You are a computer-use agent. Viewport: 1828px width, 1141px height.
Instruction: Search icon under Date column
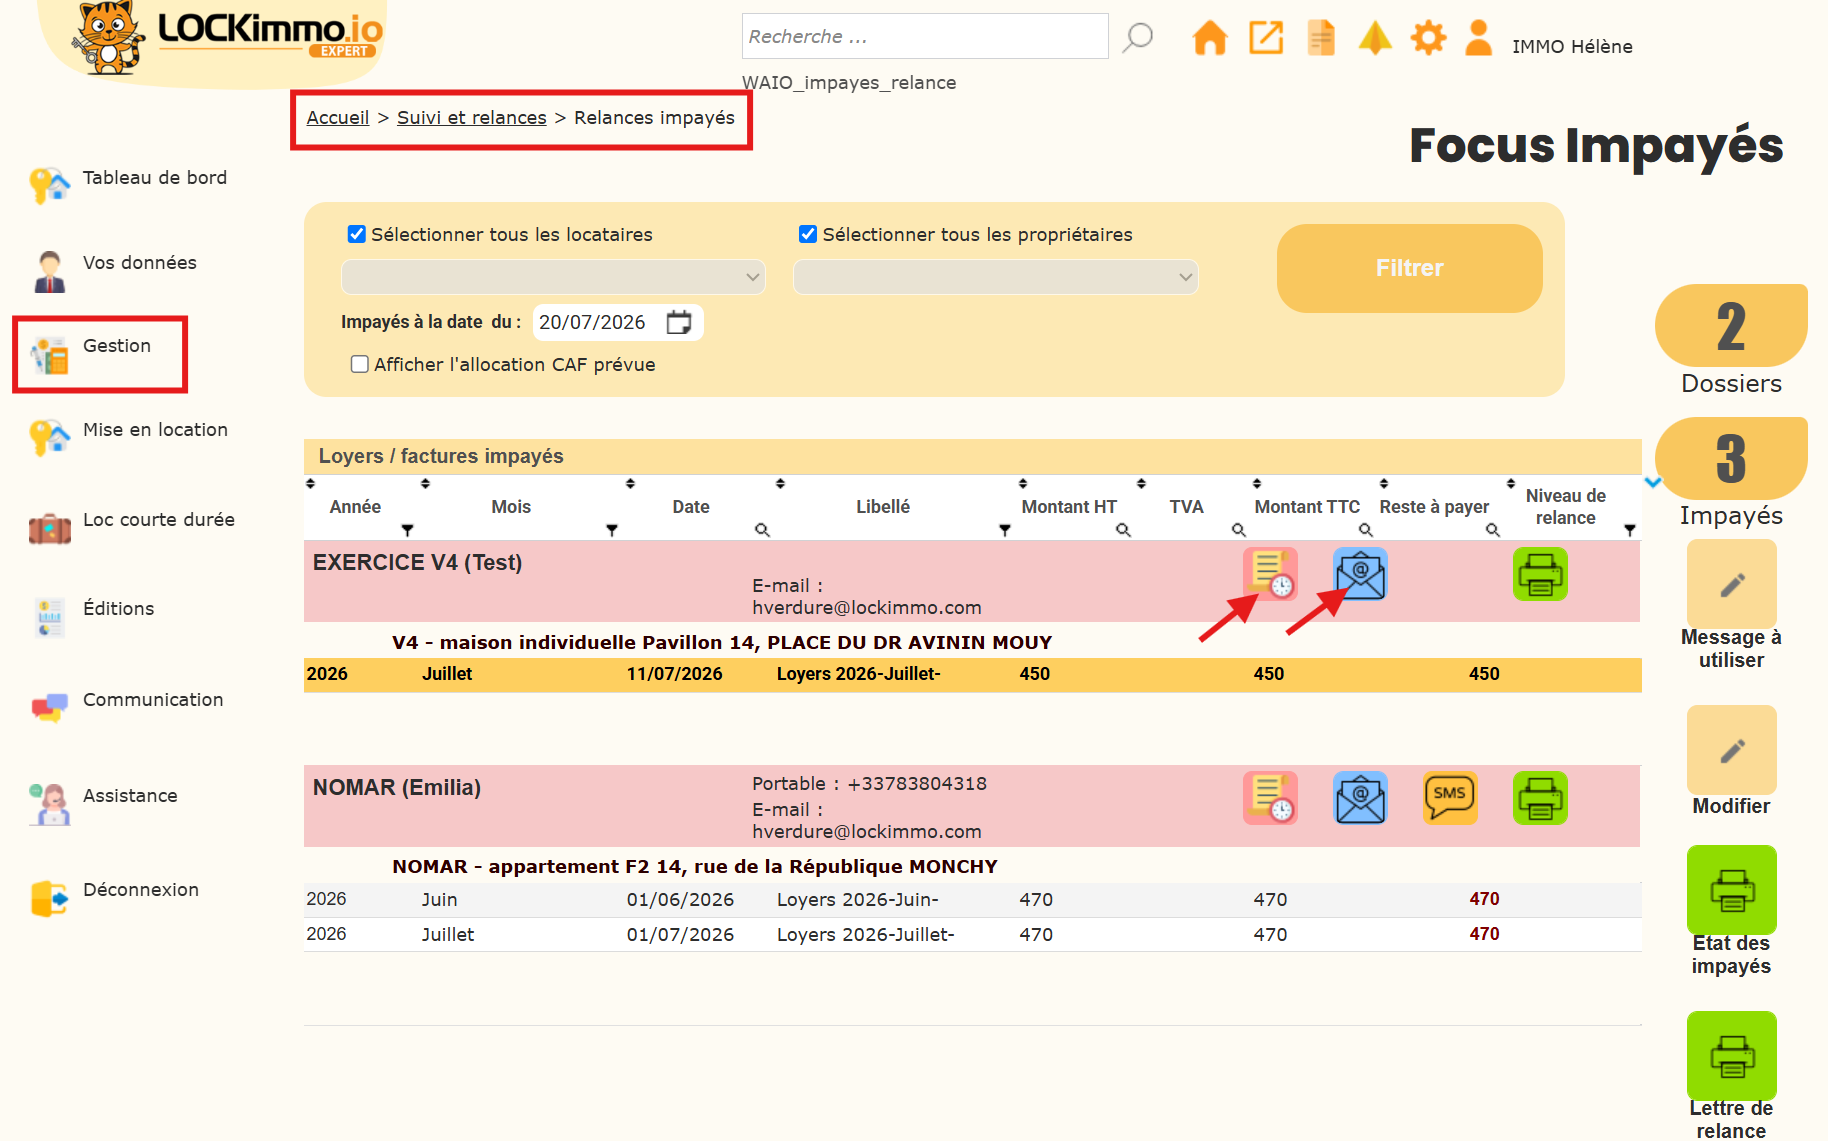pos(762,530)
